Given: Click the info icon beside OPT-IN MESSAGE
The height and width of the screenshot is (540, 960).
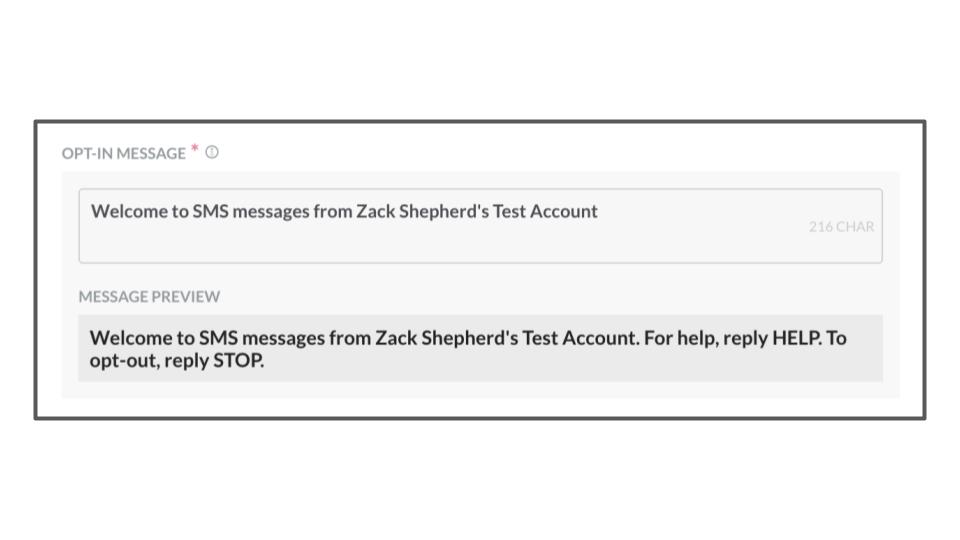Looking at the screenshot, I should pyautogui.click(x=212, y=152).
